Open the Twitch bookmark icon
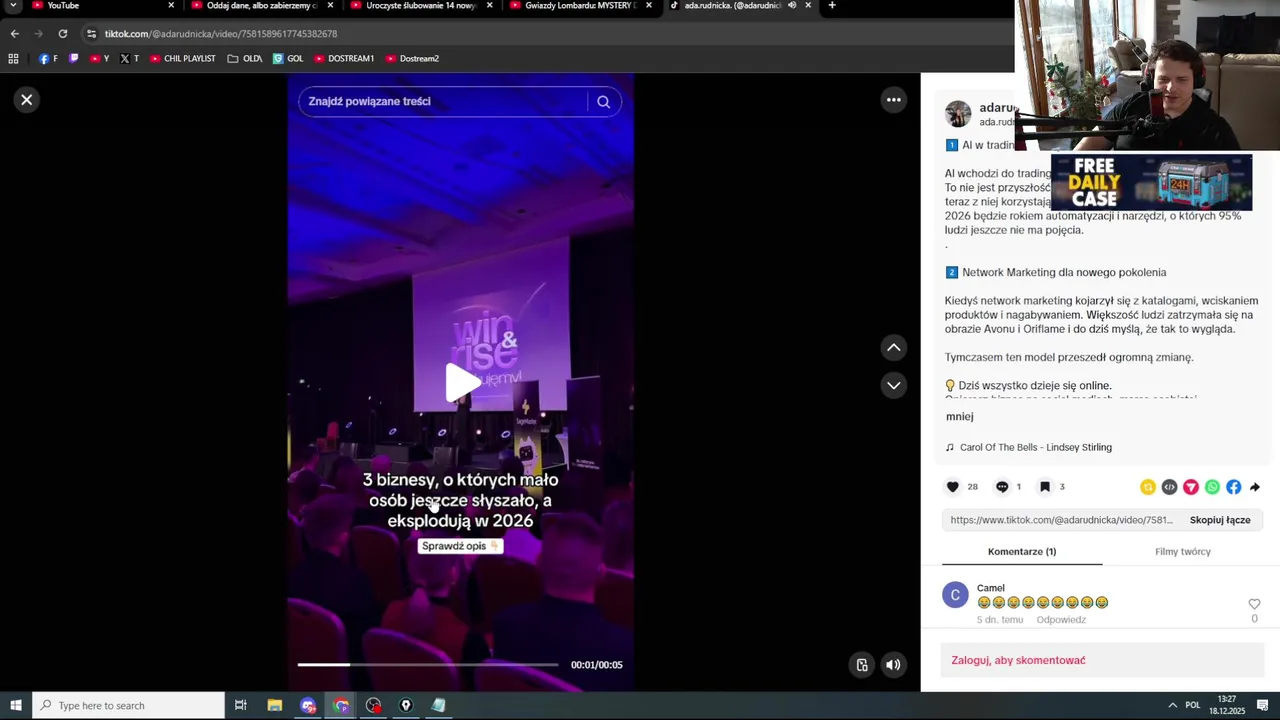The width and height of the screenshot is (1280, 720). 74,59
